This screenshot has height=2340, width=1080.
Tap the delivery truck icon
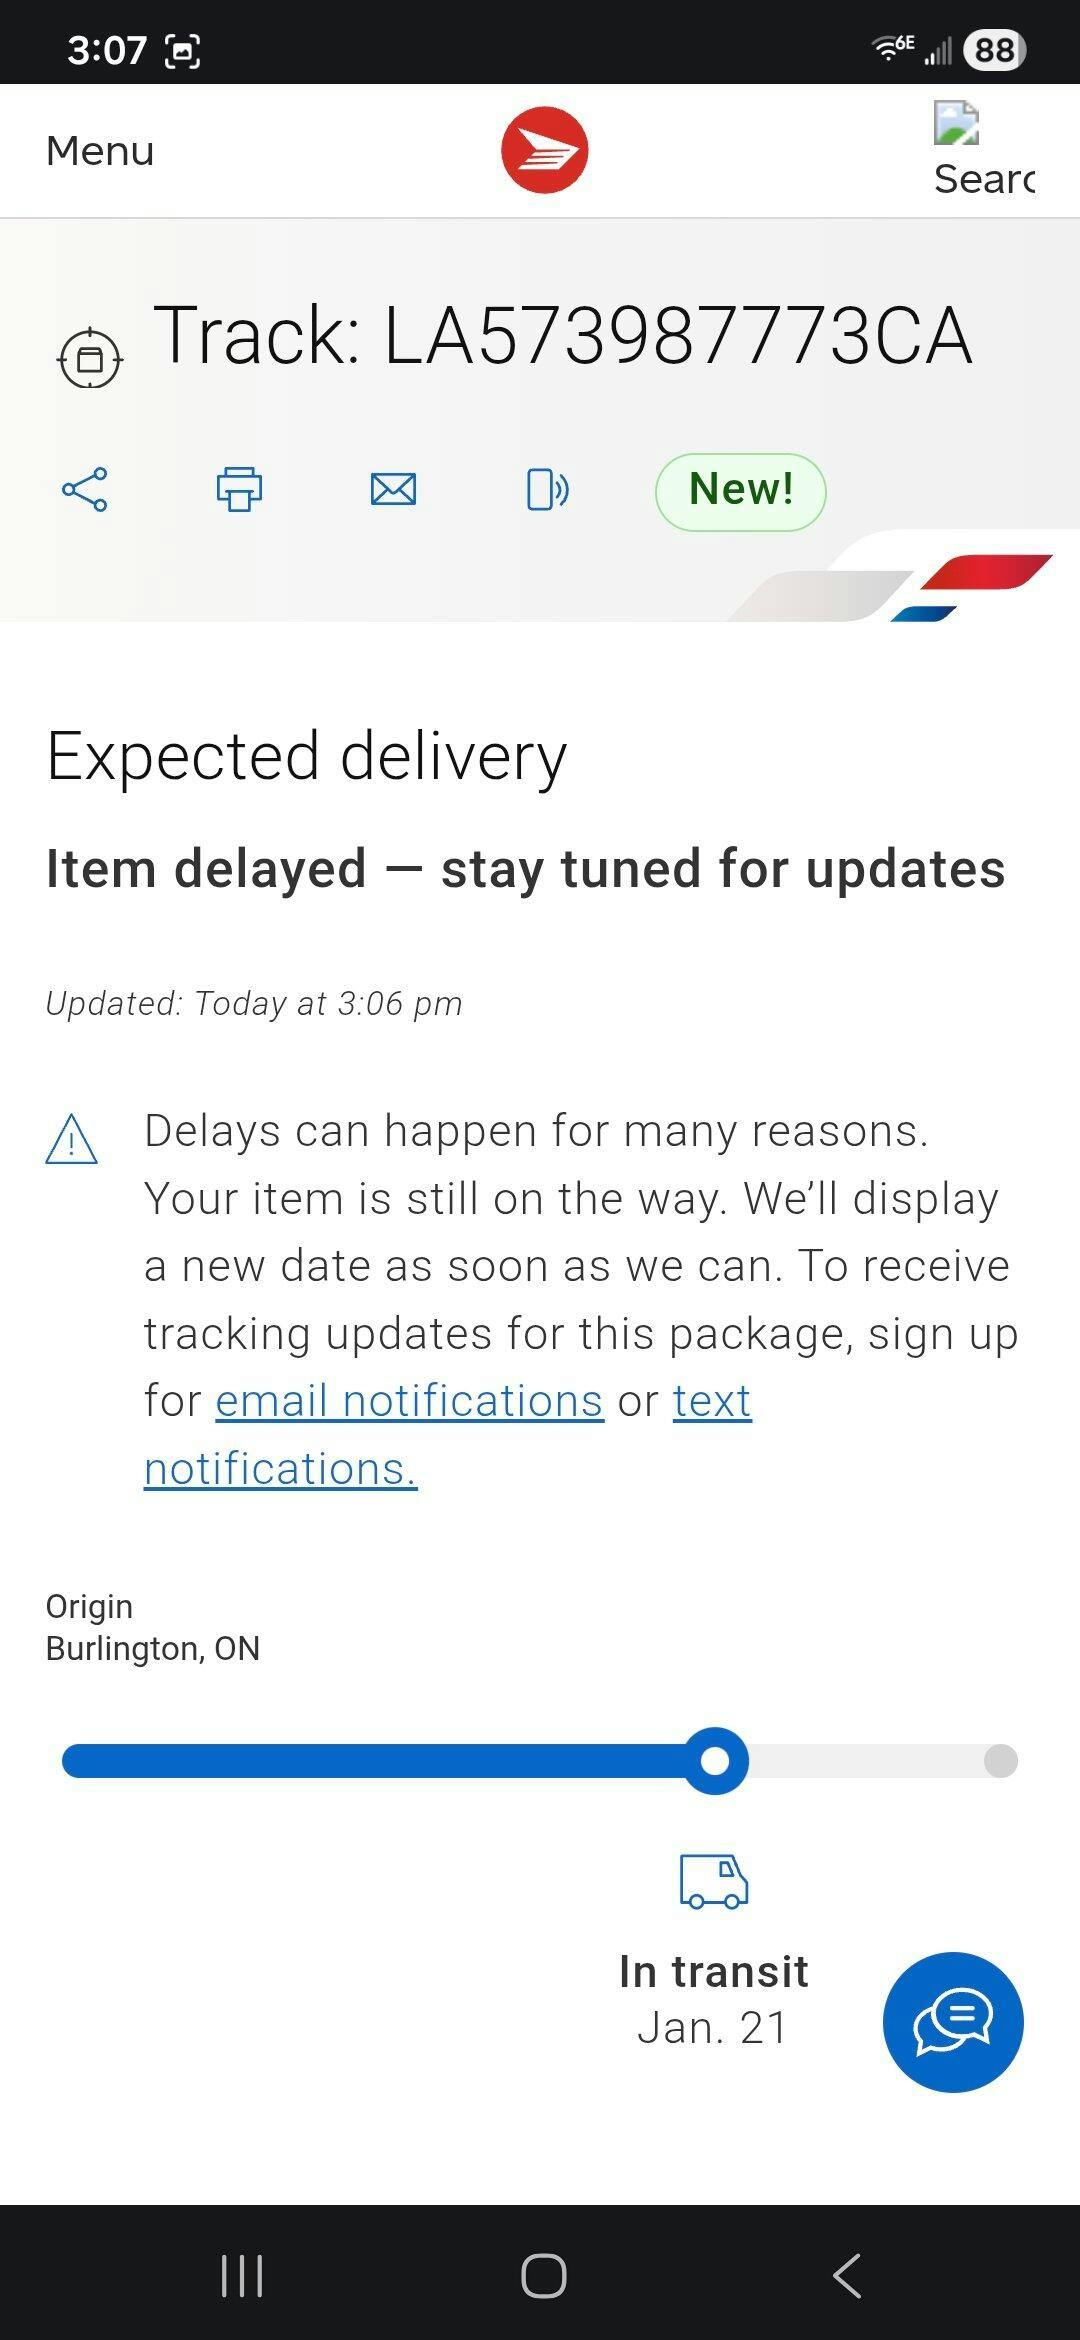click(x=713, y=1882)
